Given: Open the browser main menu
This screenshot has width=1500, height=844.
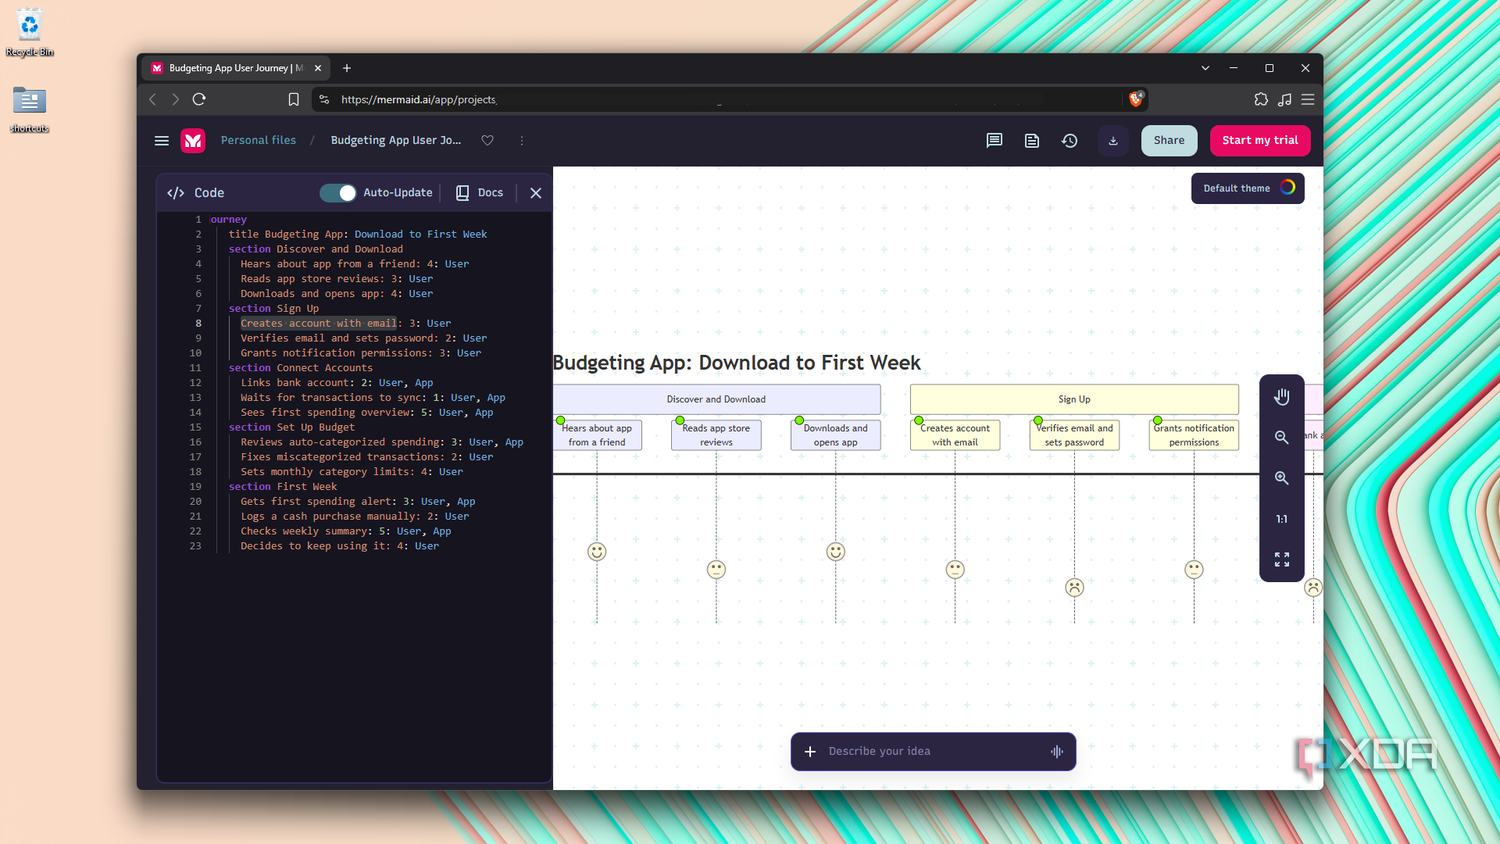Looking at the screenshot, I should 1308,99.
